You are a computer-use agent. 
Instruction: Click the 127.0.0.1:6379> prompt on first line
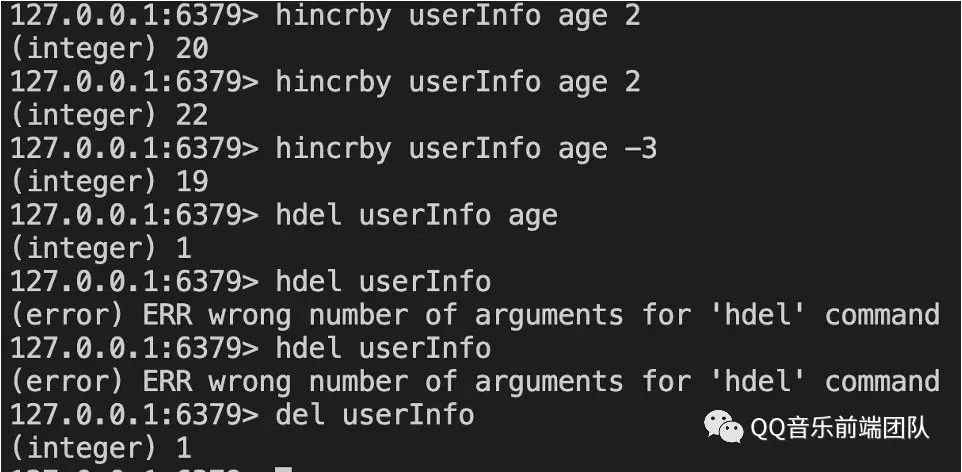[x=134, y=16]
